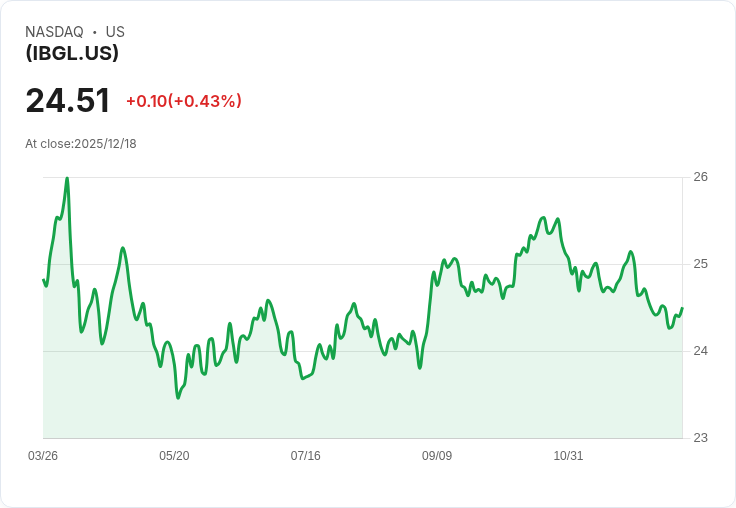Select the 23 y-axis price label
The image size is (736, 508).
coord(700,438)
